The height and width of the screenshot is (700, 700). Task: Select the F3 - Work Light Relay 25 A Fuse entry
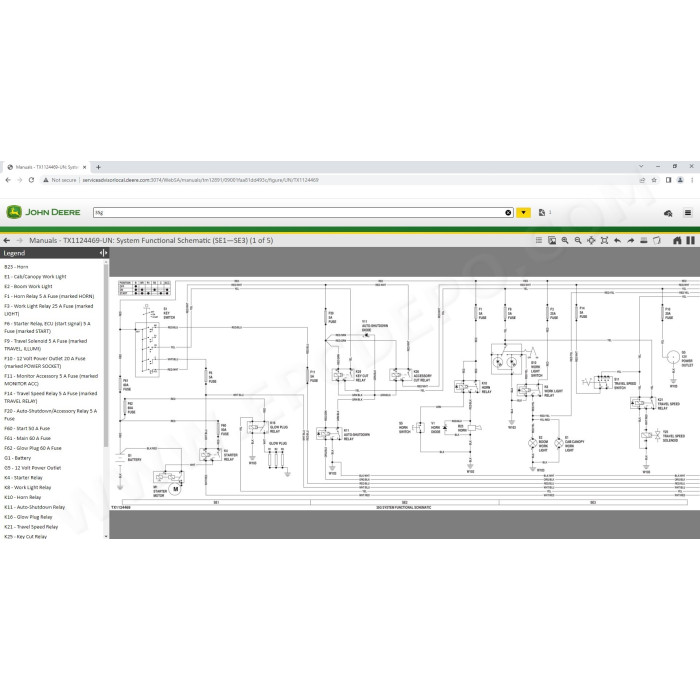pos(49,310)
